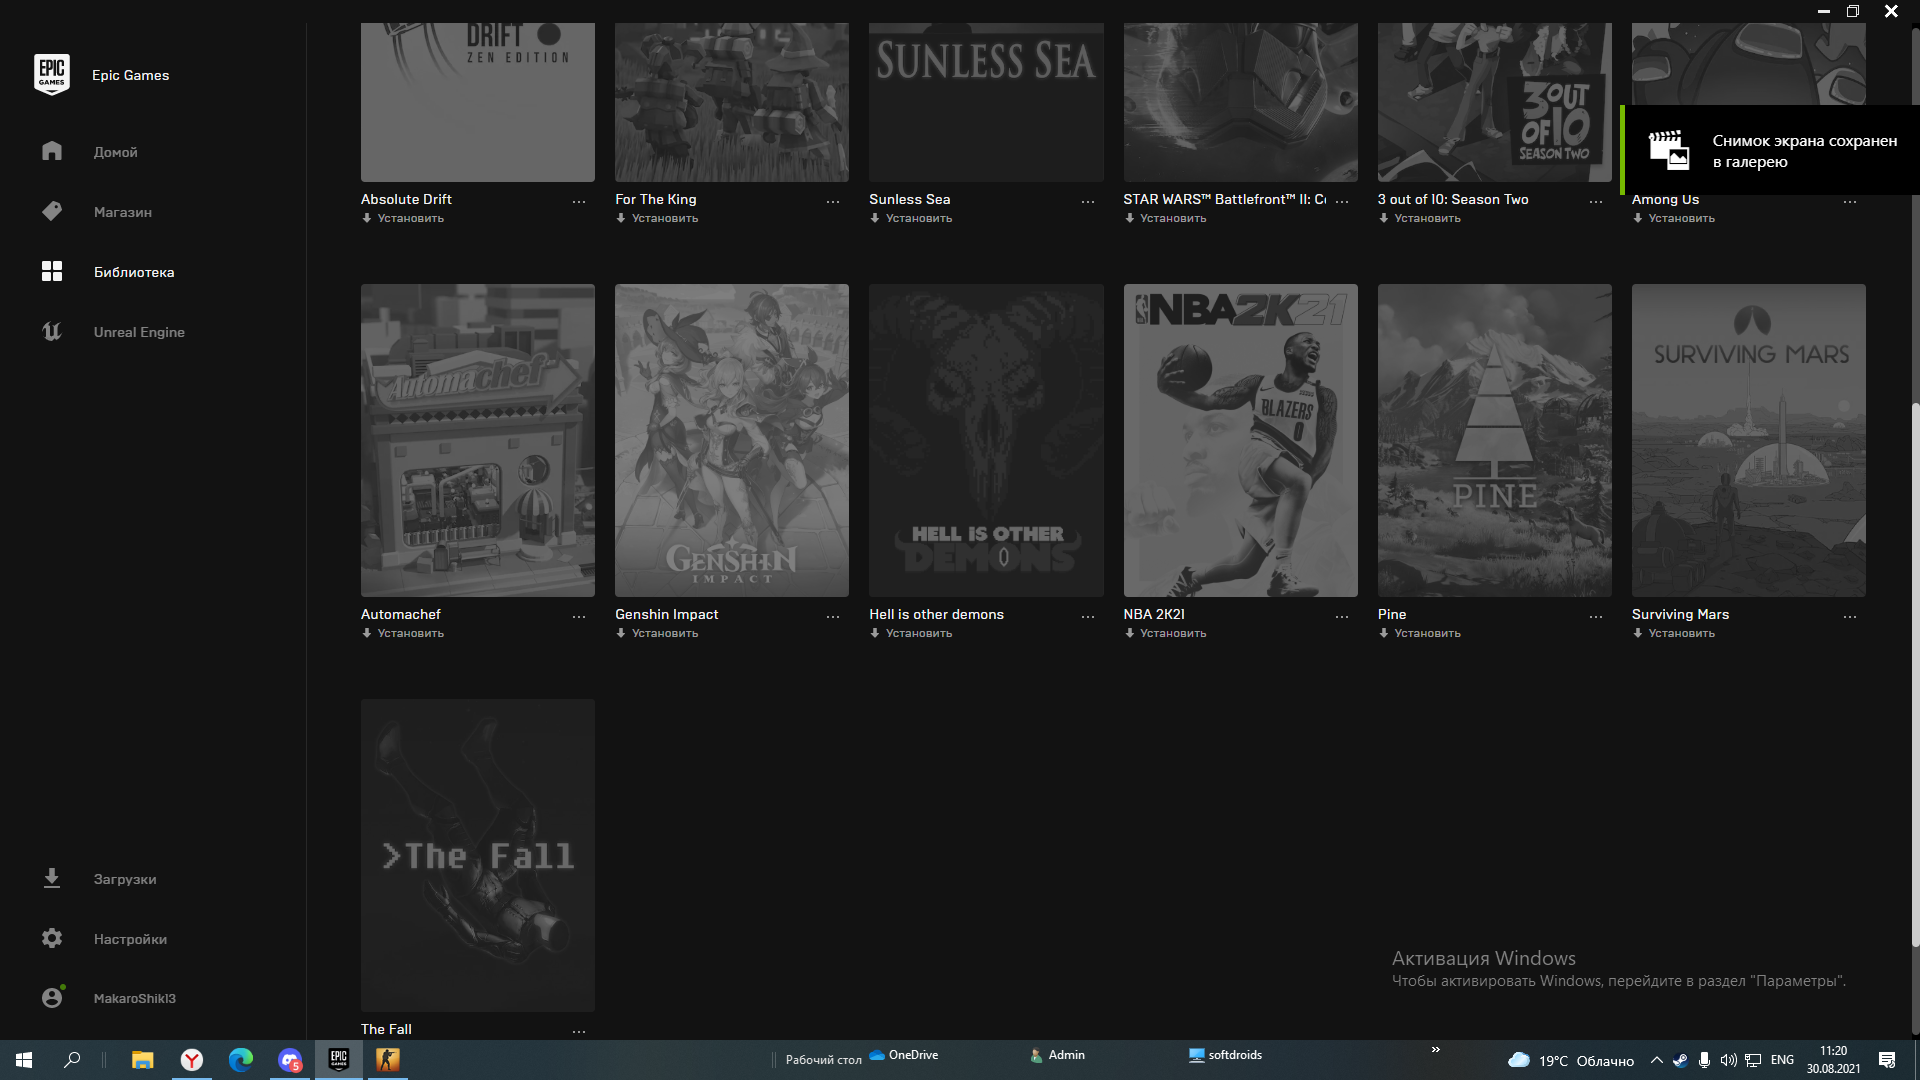Open the NBA 2K21 cover thumbnail

click(x=1240, y=440)
